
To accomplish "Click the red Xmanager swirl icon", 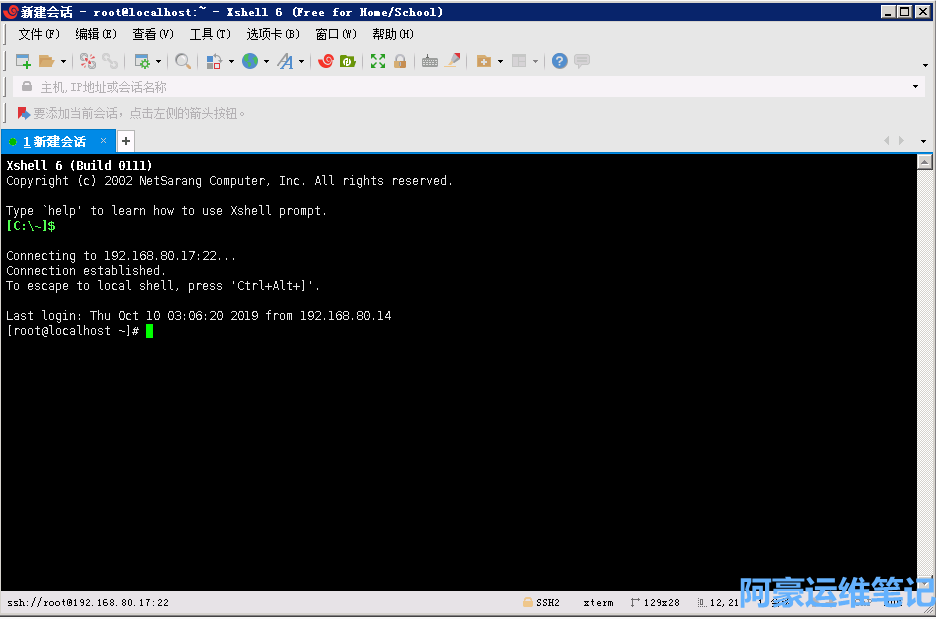I will (325, 61).
